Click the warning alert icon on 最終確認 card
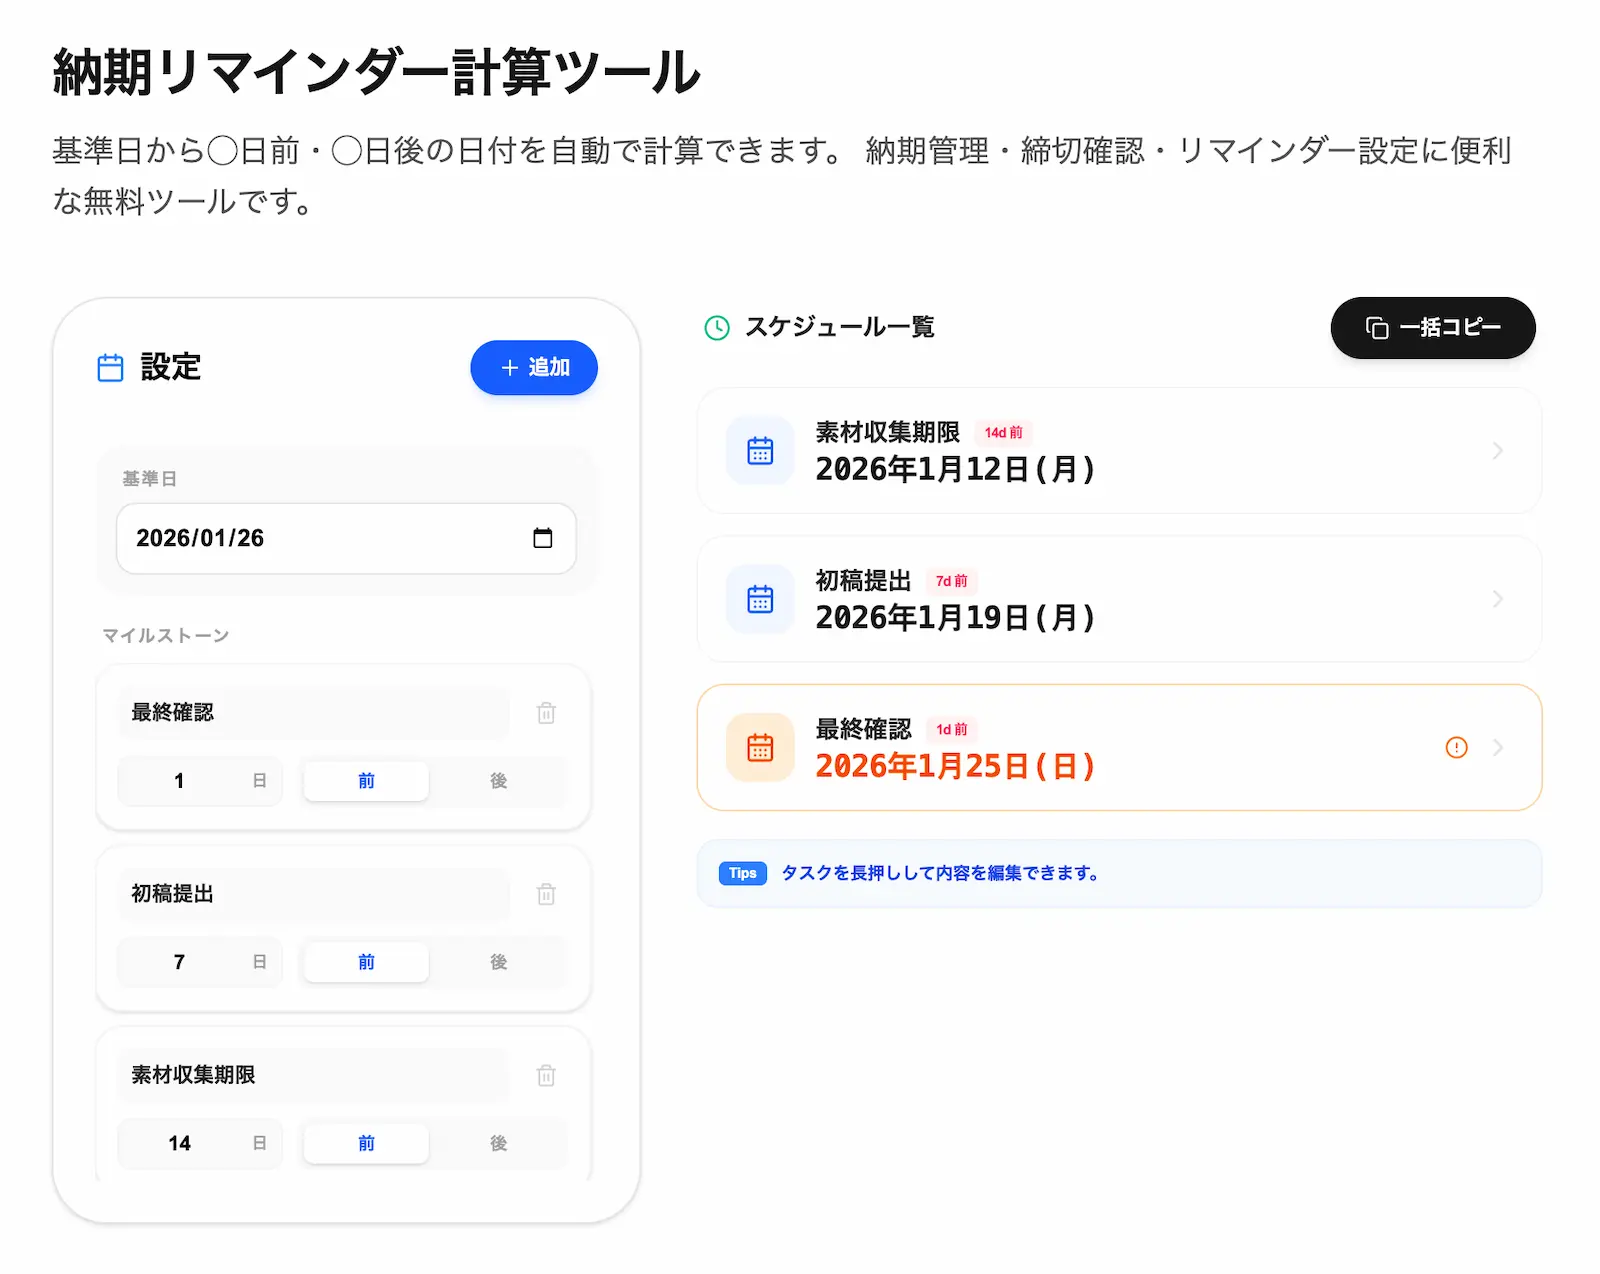The height and width of the screenshot is (1274, 1600). pyautogui.click(x=1457, y=748)
